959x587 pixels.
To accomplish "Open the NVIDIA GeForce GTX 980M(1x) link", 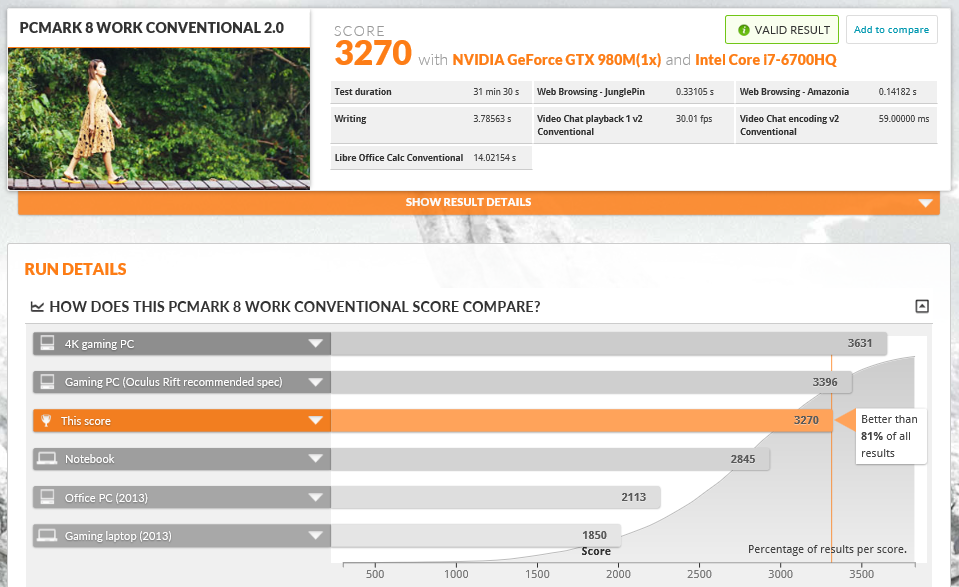I will (557, 60).
